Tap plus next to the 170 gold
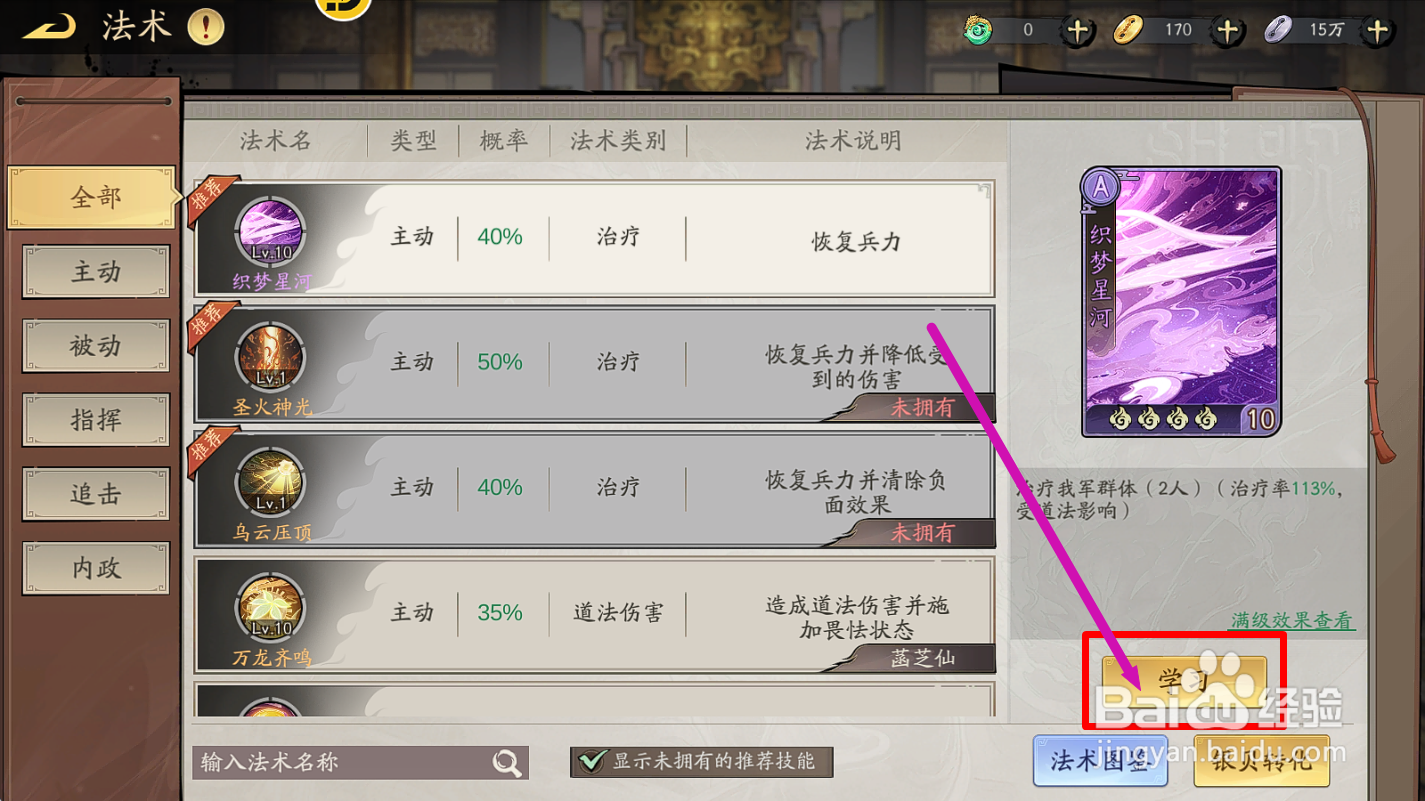The image size is (1425, 801). [x=1228, y=30]
